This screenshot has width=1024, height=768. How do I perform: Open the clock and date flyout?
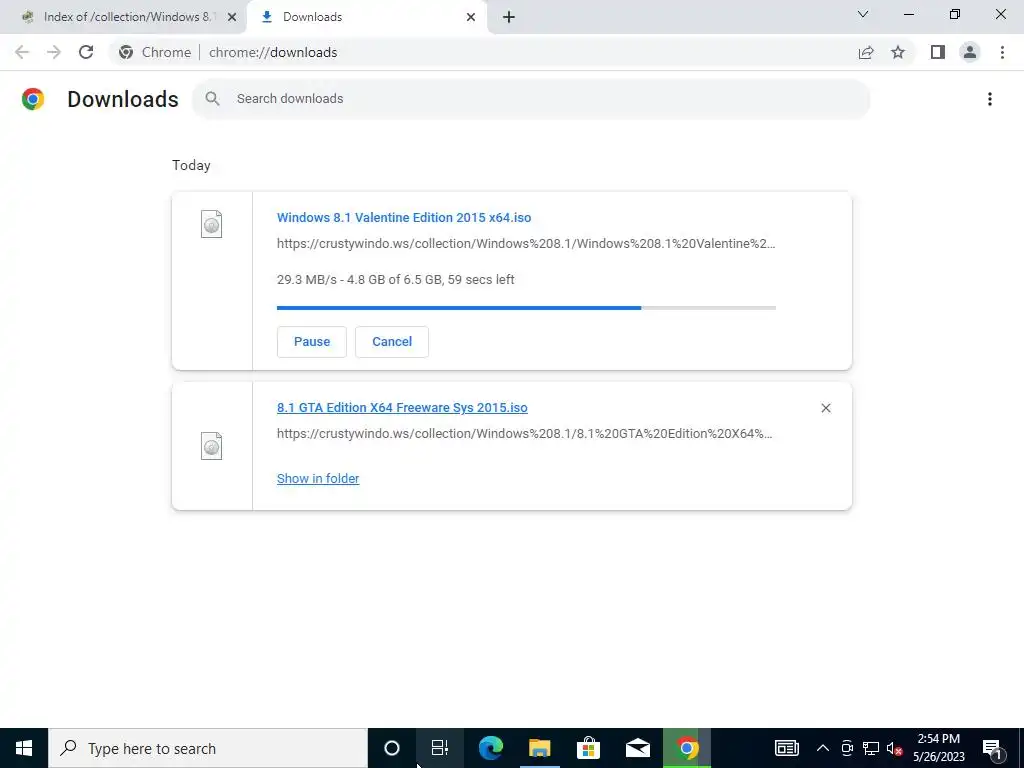coord(939,748)
